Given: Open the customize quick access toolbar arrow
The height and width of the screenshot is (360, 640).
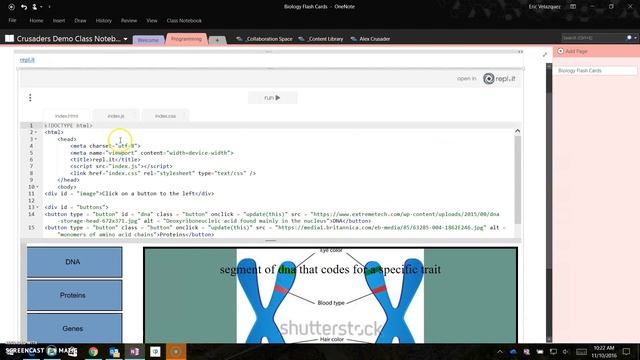Looking at the screenshot, I should click(49, 7).
